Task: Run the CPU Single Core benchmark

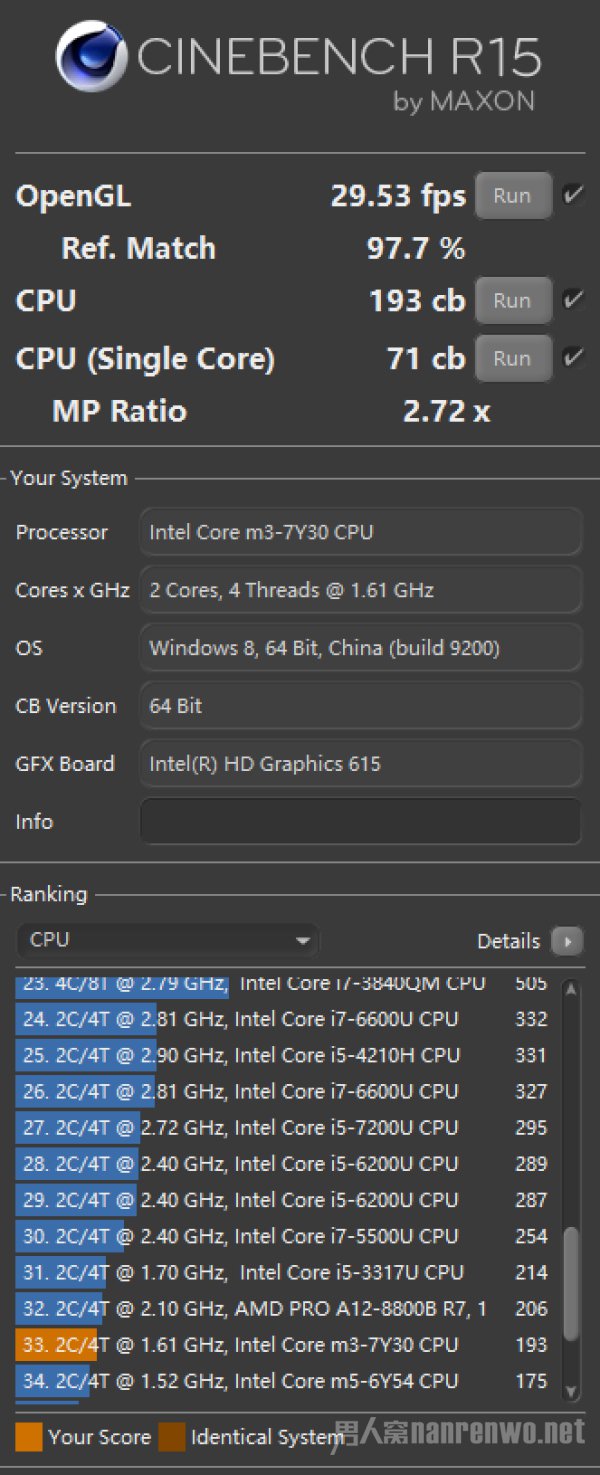Action: point(513,358)
